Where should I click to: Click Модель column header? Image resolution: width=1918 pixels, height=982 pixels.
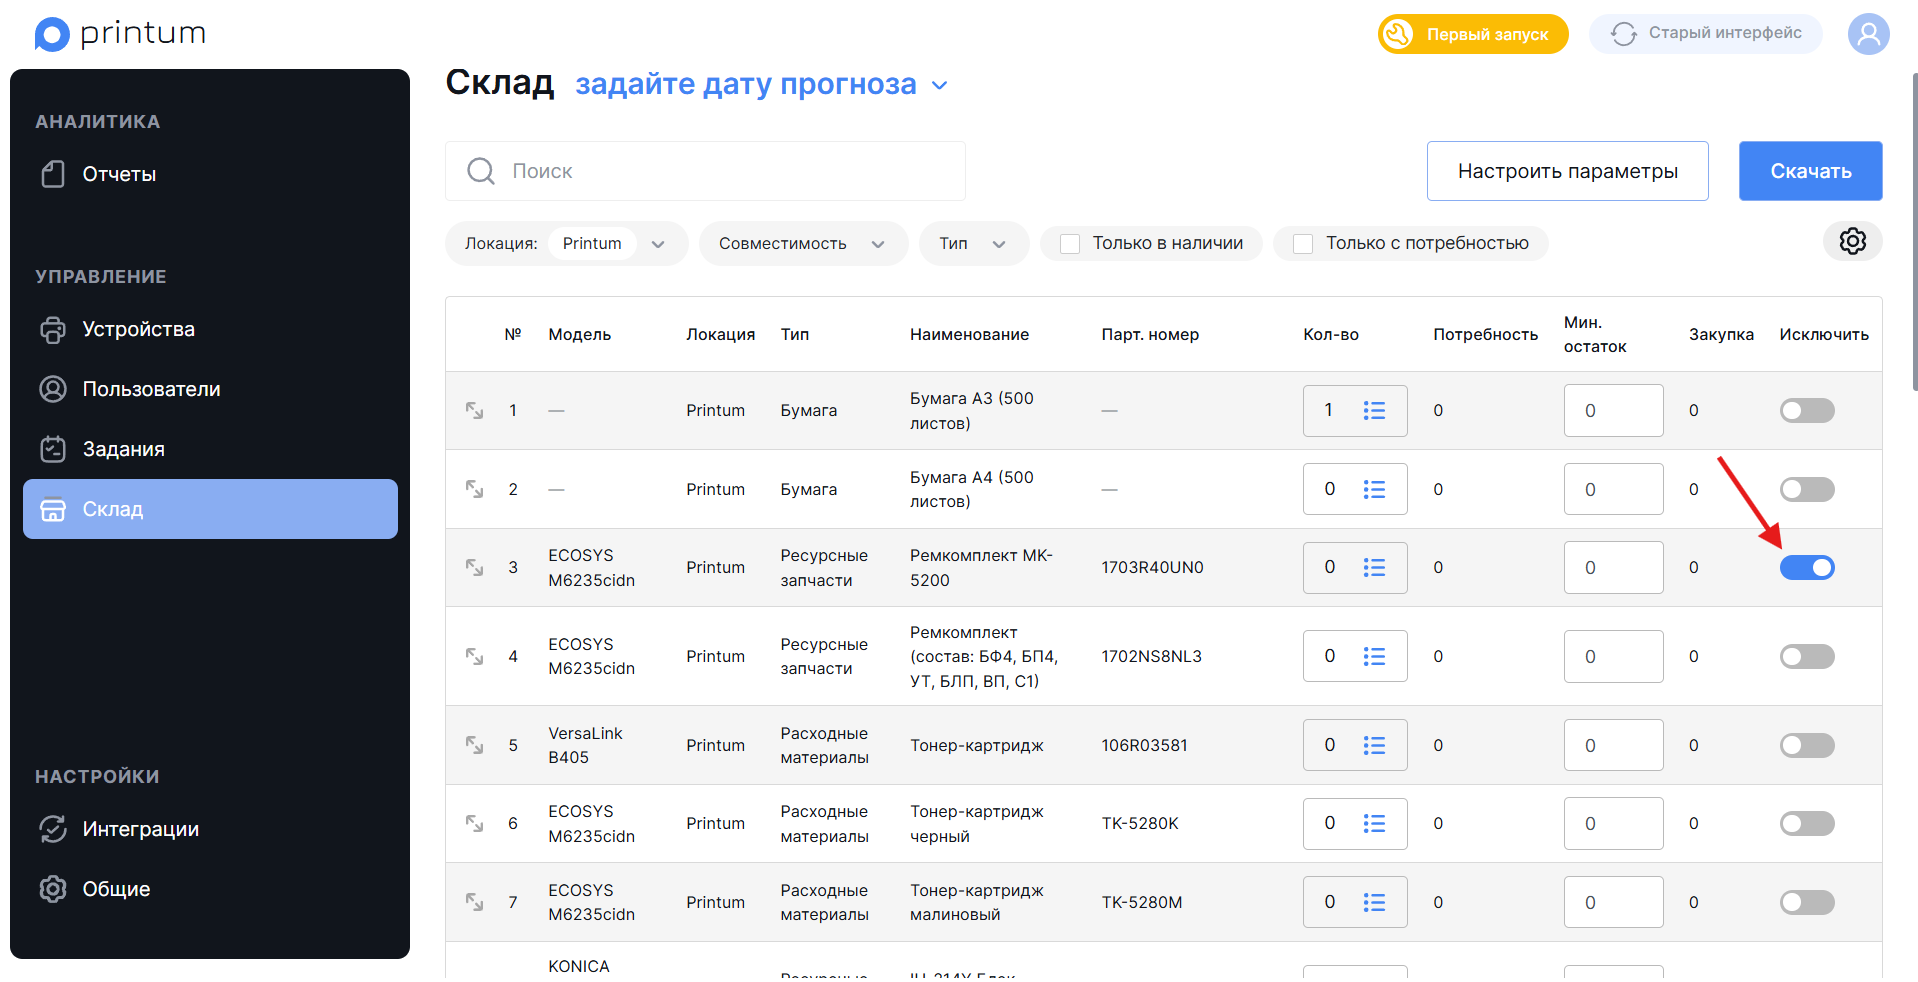point(579,334)
